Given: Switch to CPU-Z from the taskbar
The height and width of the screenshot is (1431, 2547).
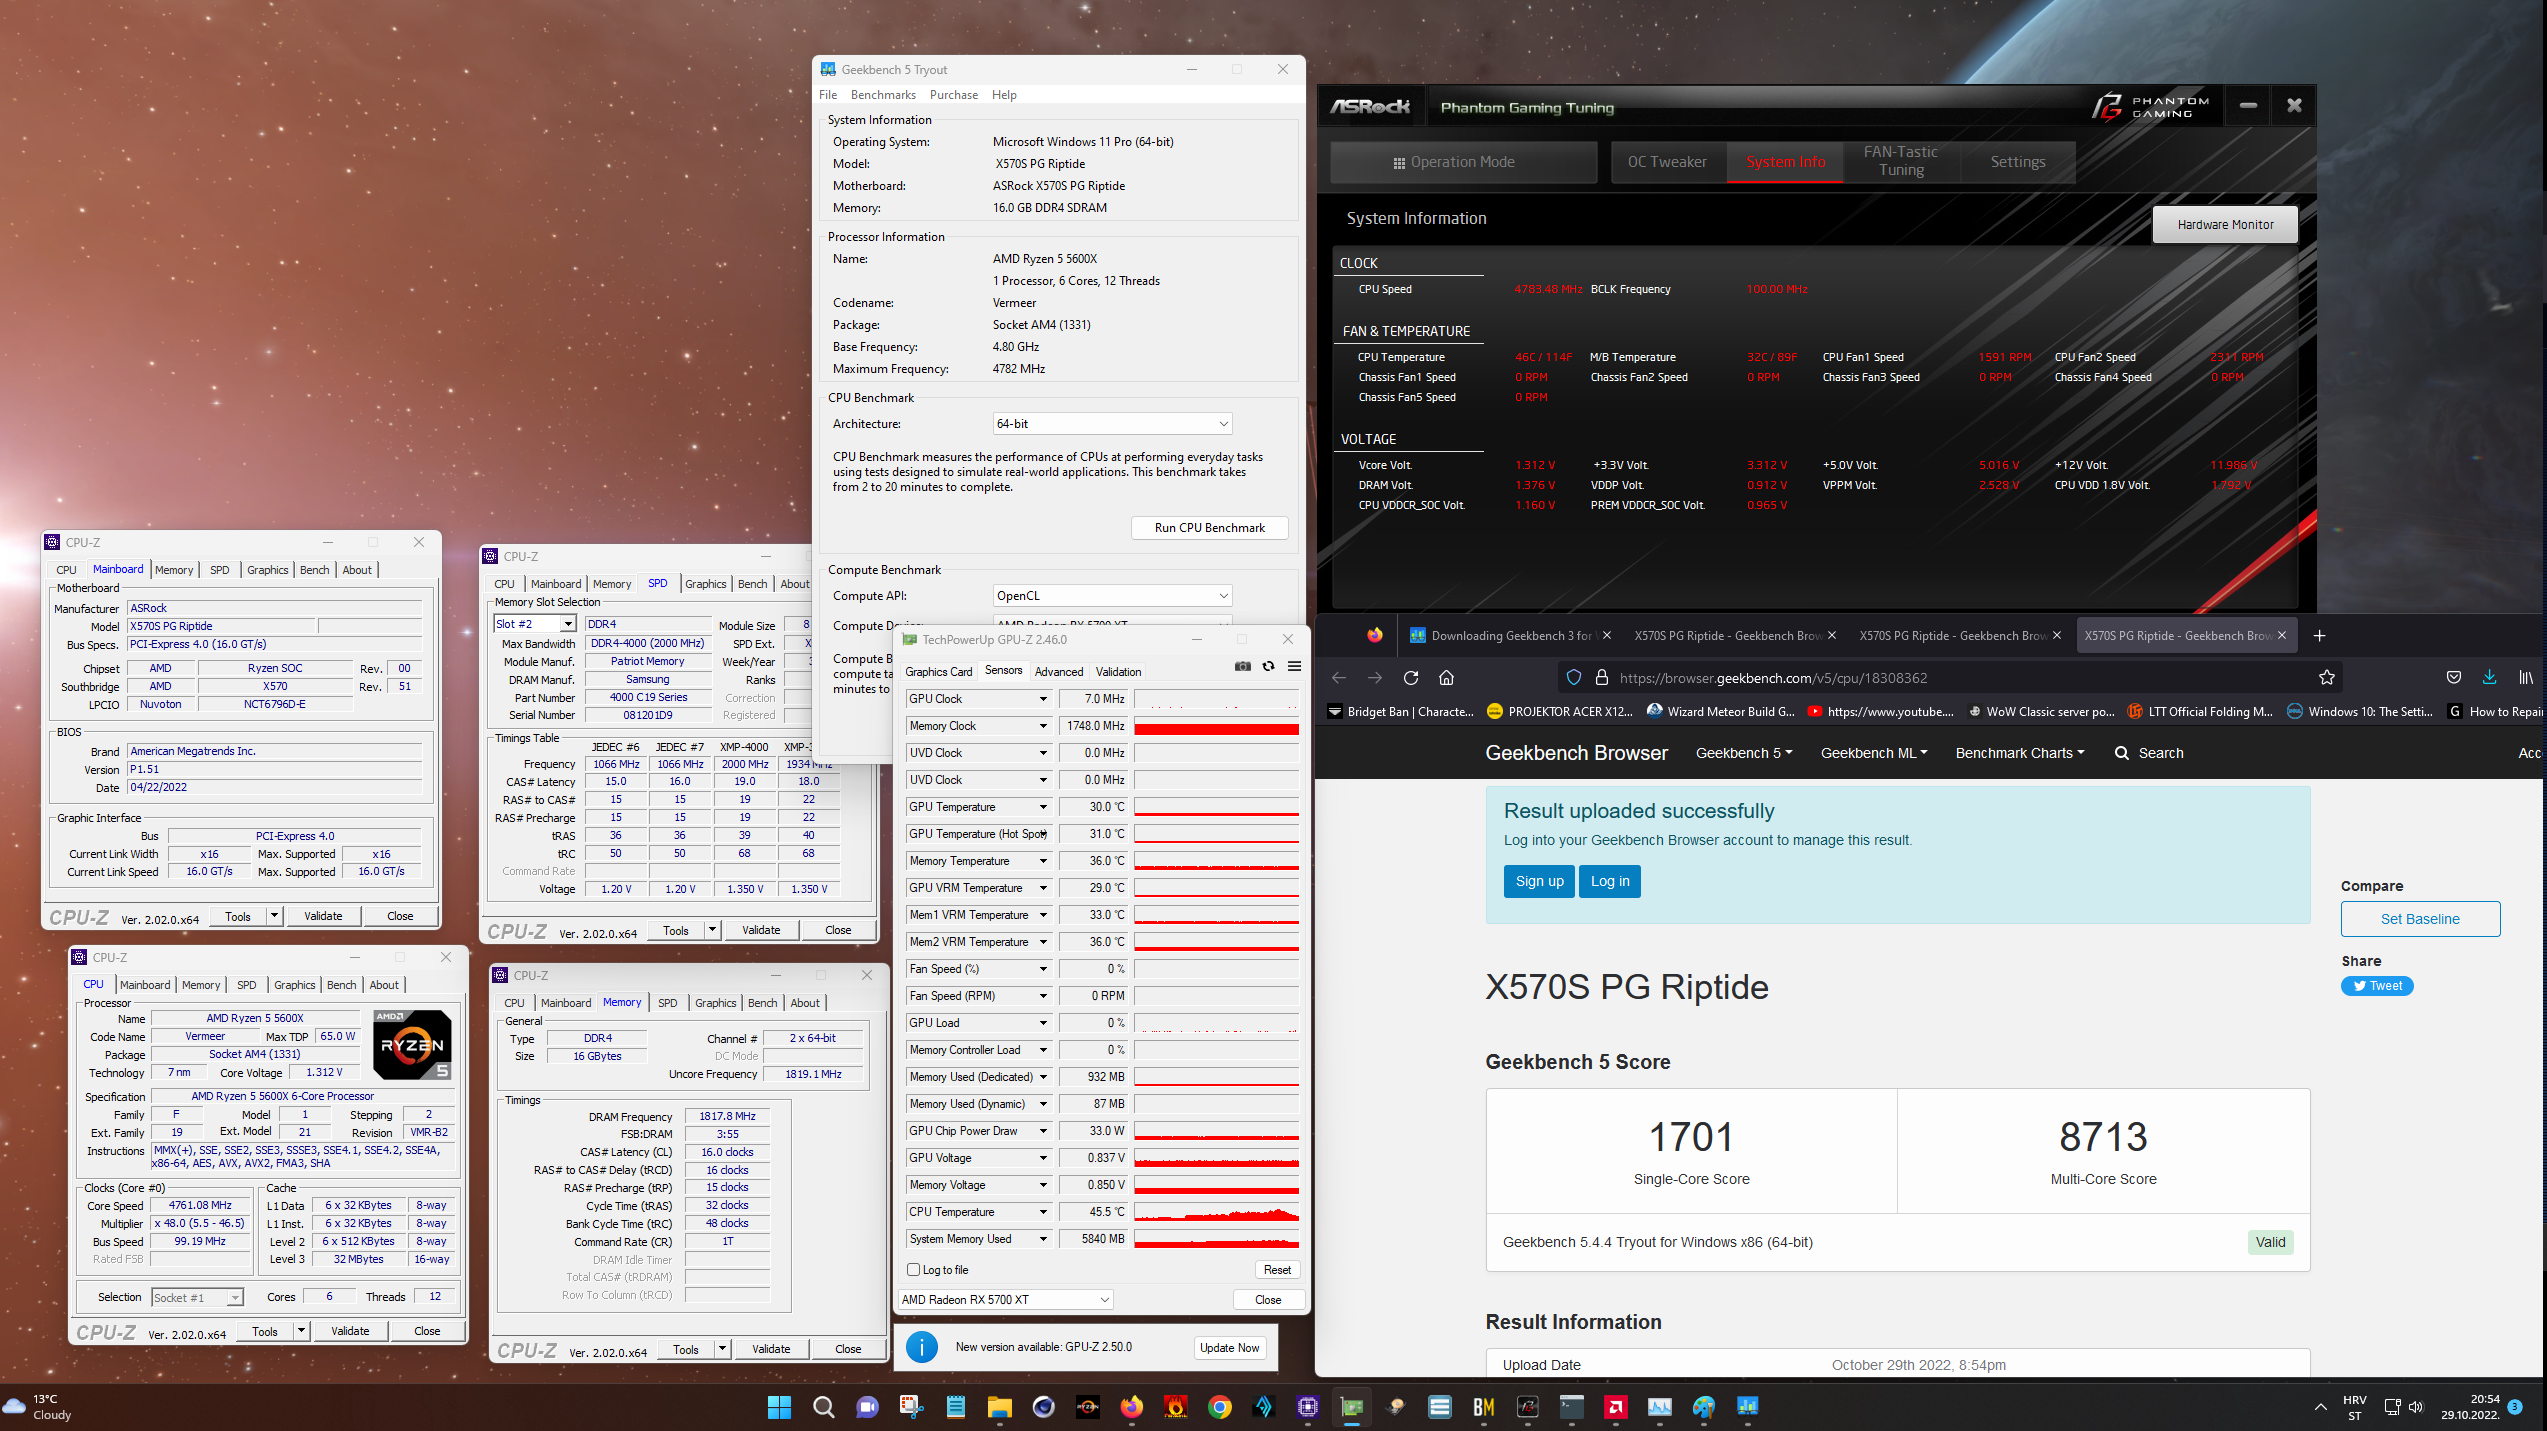Looking at the screenshot, I should click(x=1307, y=1407).
